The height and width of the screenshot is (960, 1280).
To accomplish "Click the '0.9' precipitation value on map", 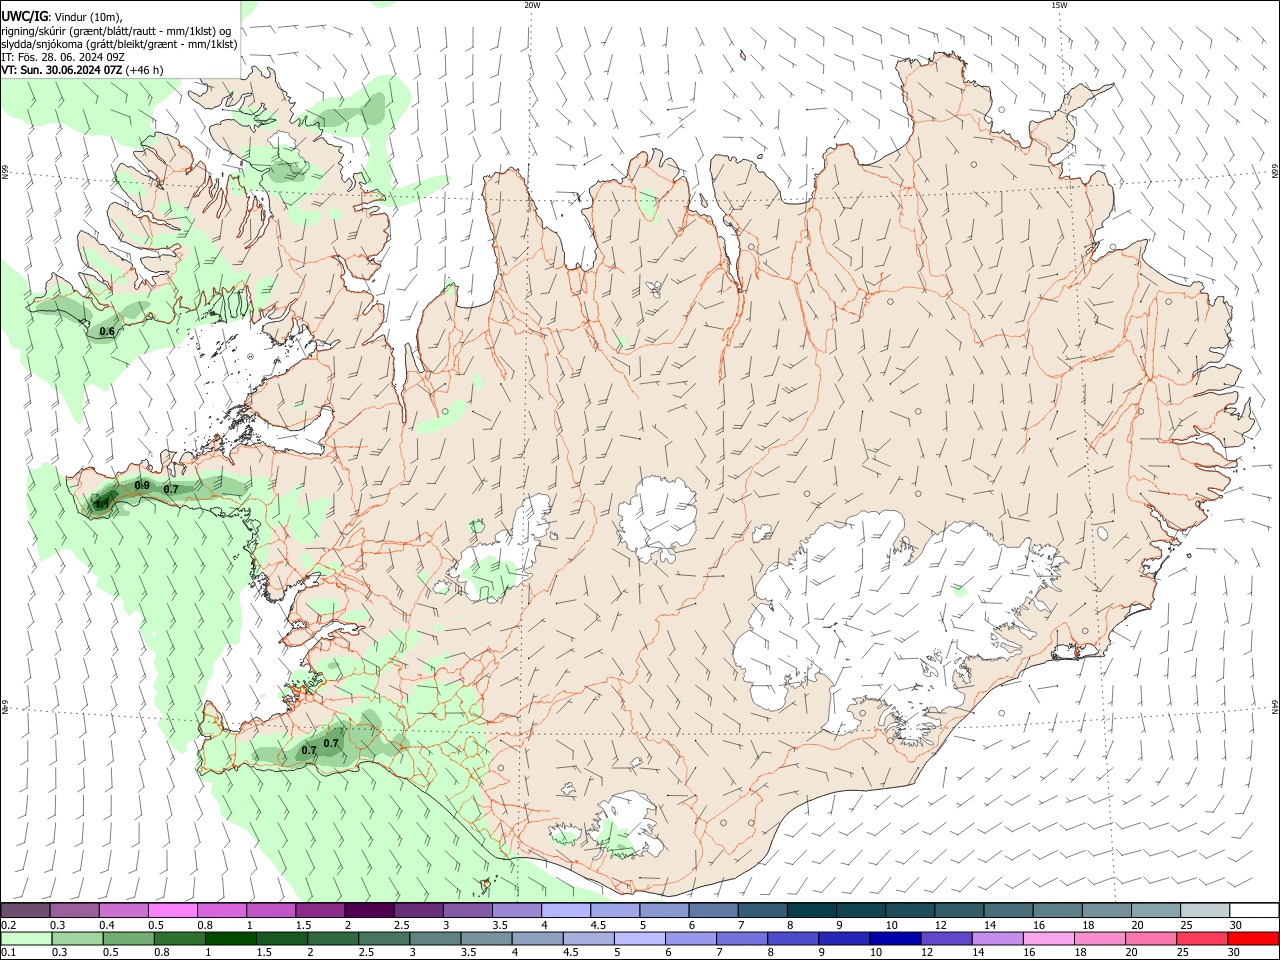I will click(142, 486).
